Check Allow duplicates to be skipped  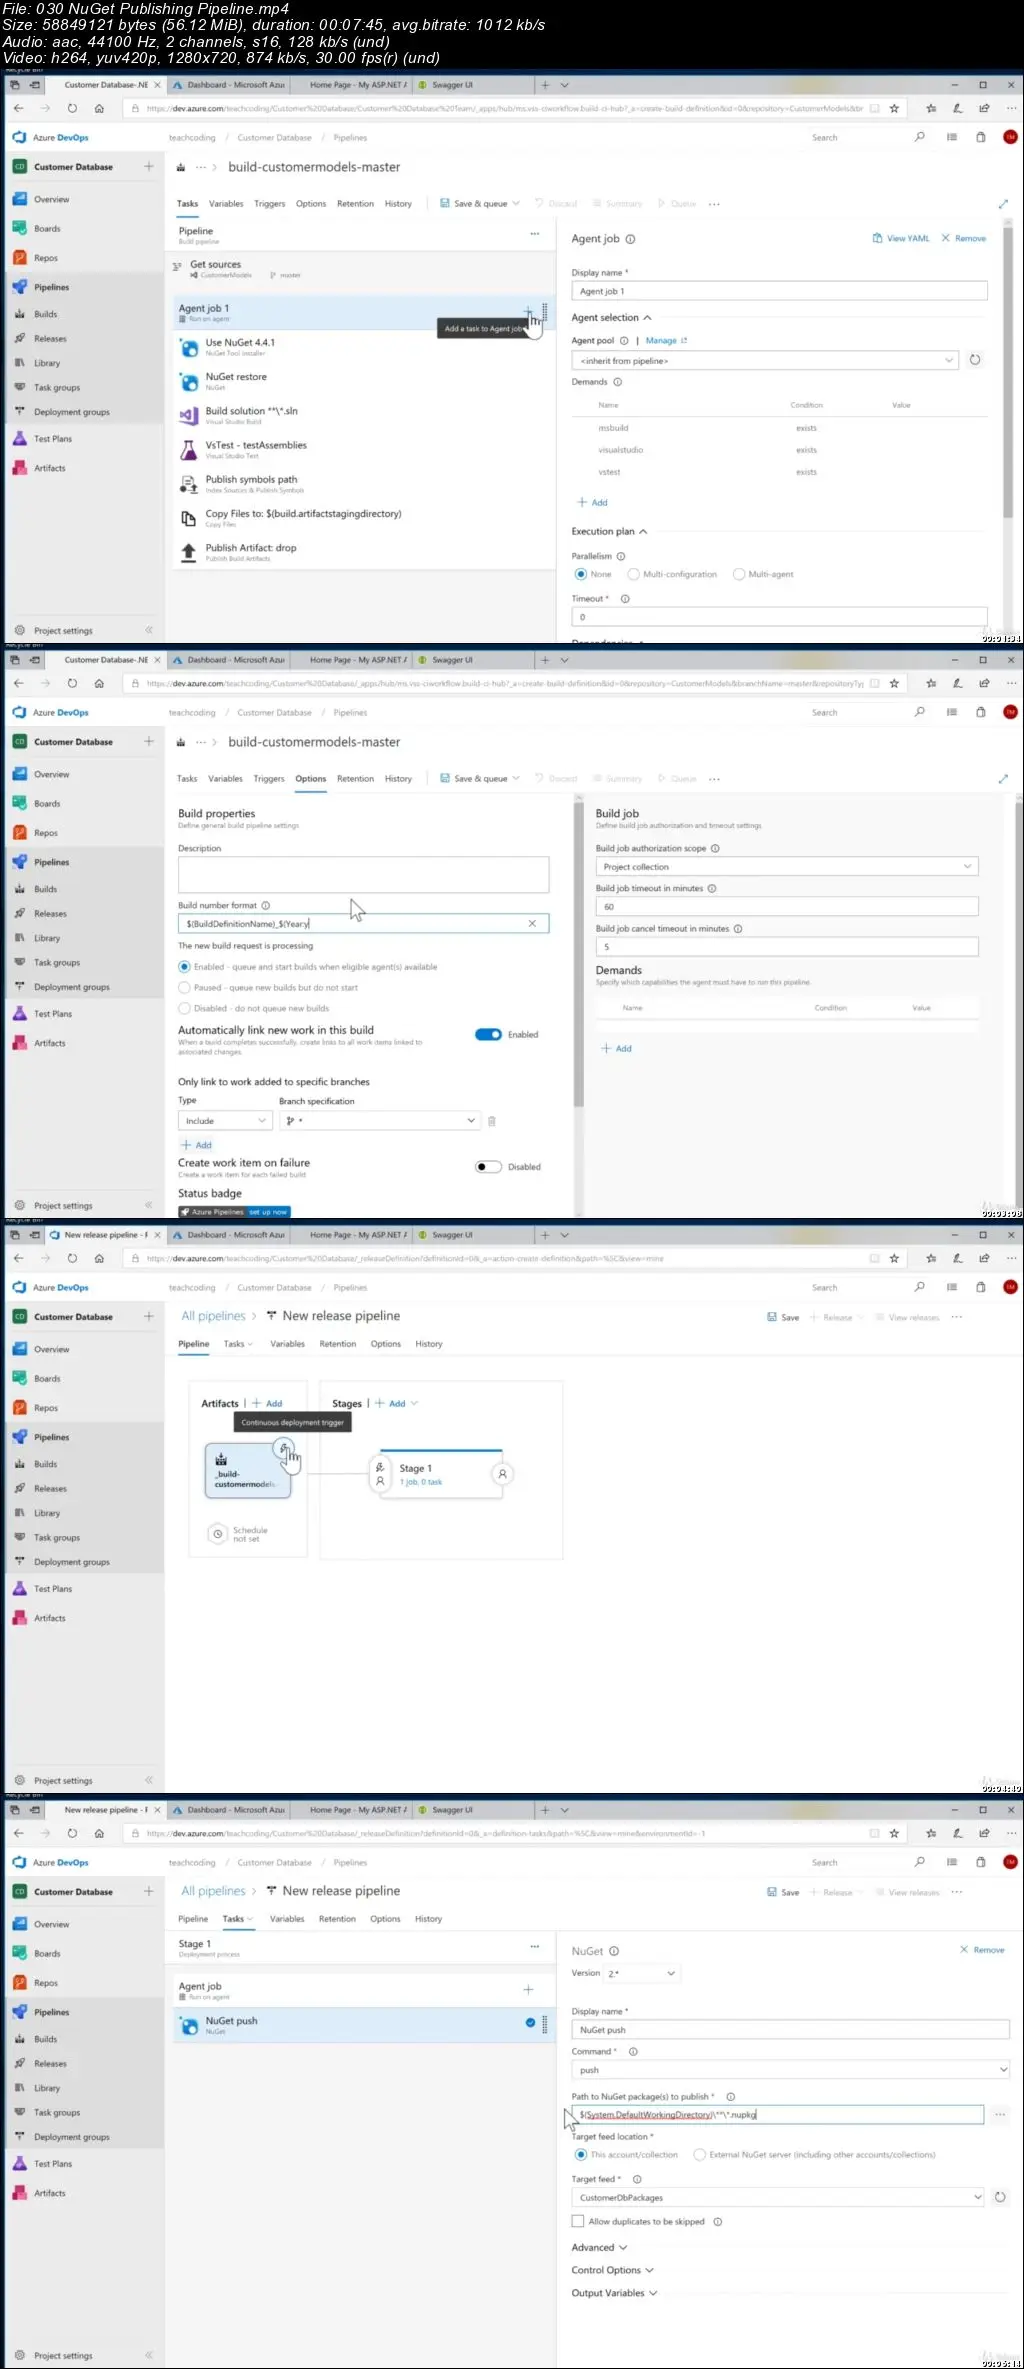(578, 2220)
